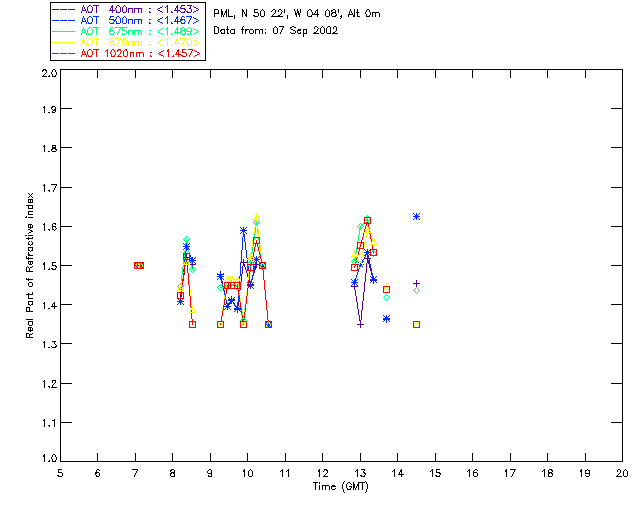Viewport: 640px width, 512px height.
Task: Click the blue asterisk data point near 14.5 GMT
Action: pos(416,216)
